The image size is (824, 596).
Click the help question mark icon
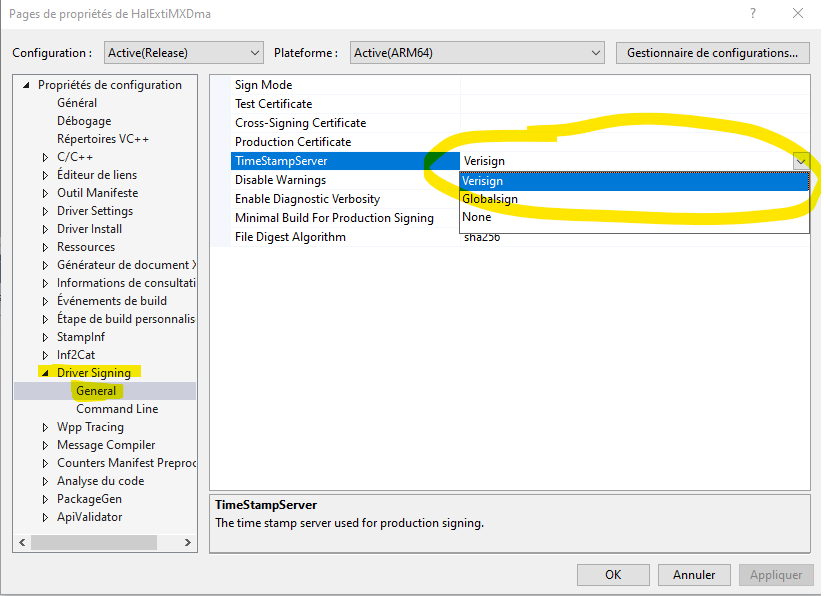[751, 14]
